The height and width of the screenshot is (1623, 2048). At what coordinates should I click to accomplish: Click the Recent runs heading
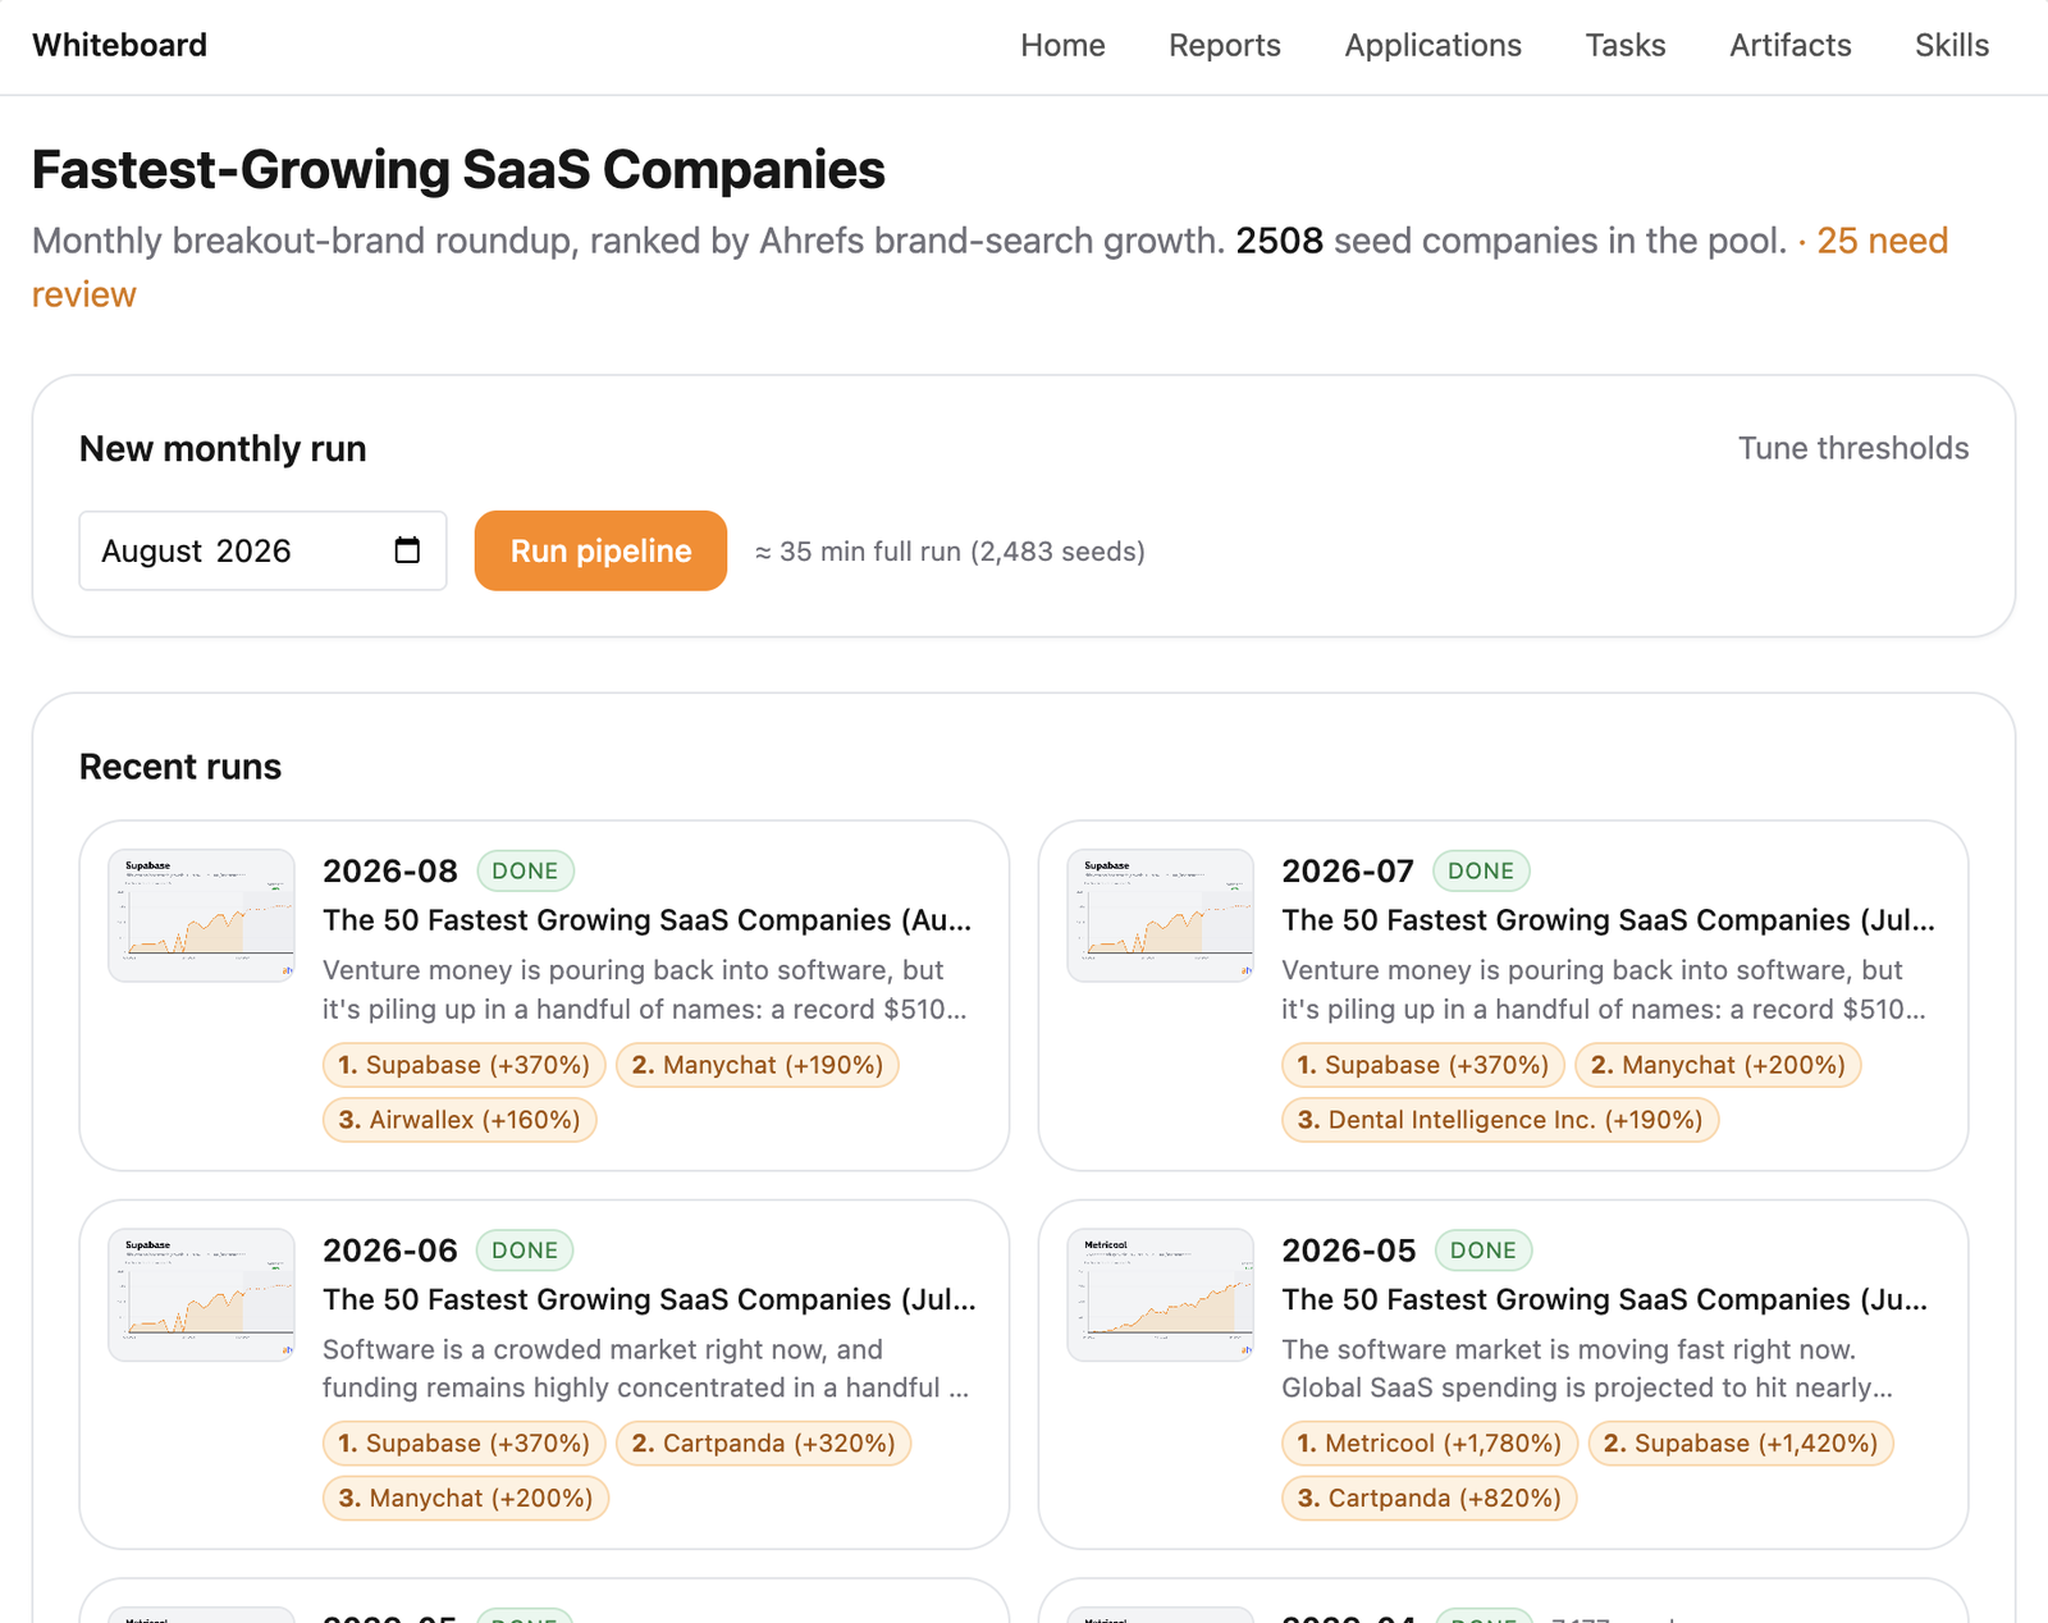[180, 767]
